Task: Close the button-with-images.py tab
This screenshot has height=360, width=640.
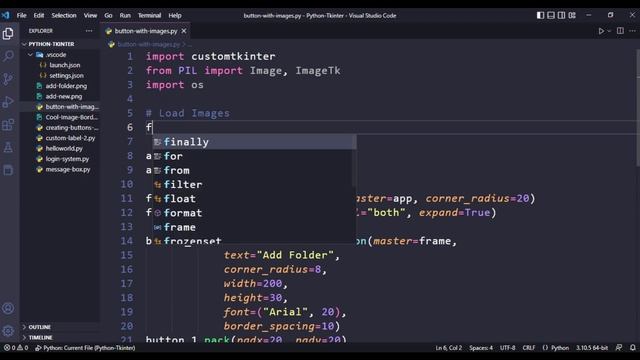Action: pyautogui.click(x=184, y=31)
